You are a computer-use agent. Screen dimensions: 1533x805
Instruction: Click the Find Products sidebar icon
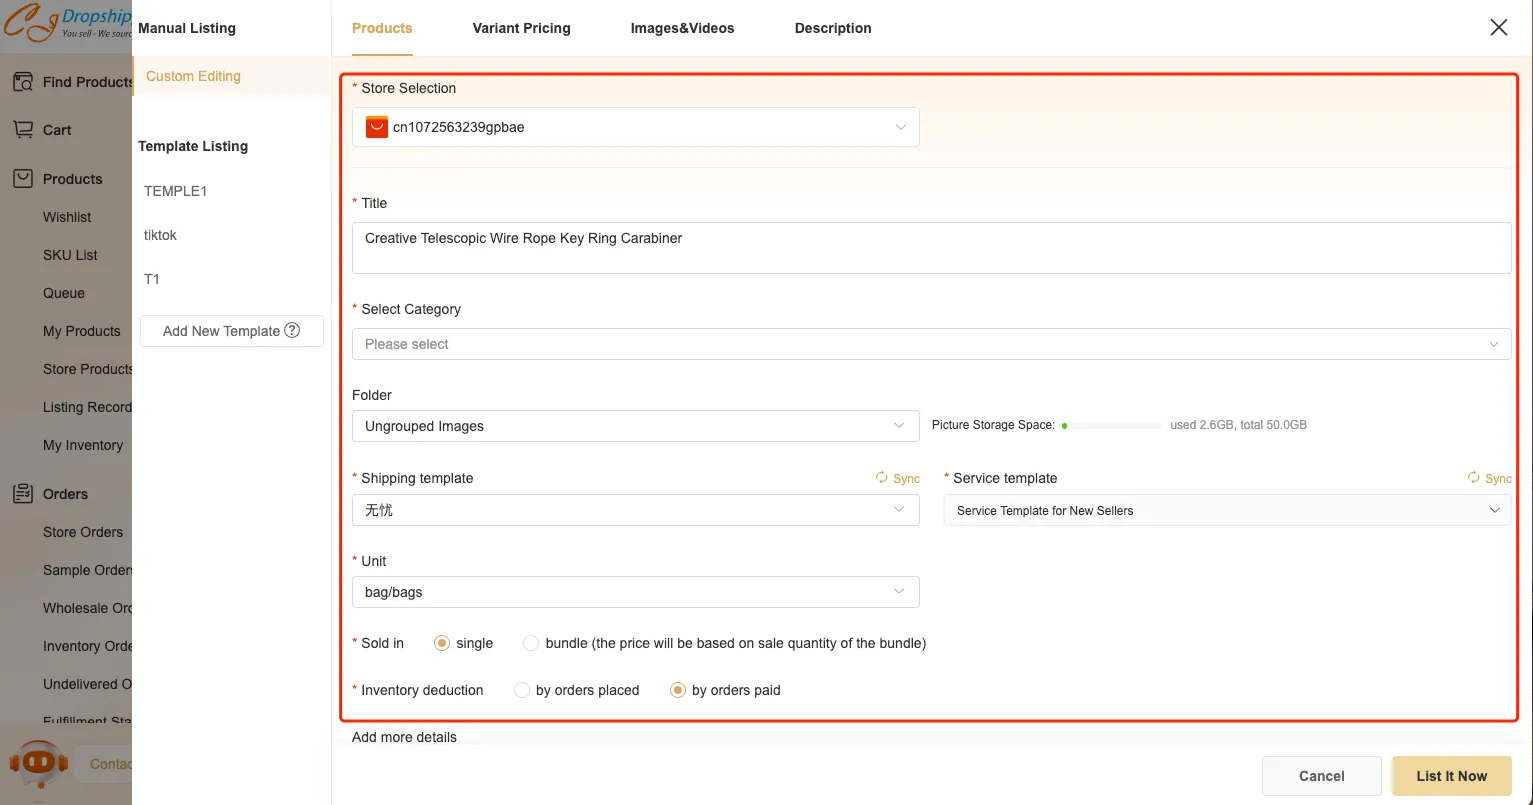(22, 82)
